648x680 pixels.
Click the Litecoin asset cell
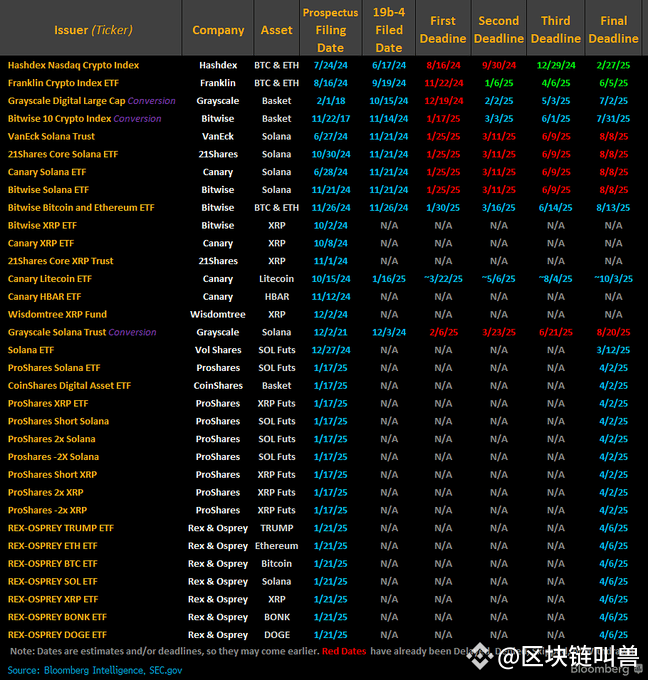click(x=277, y=279)
